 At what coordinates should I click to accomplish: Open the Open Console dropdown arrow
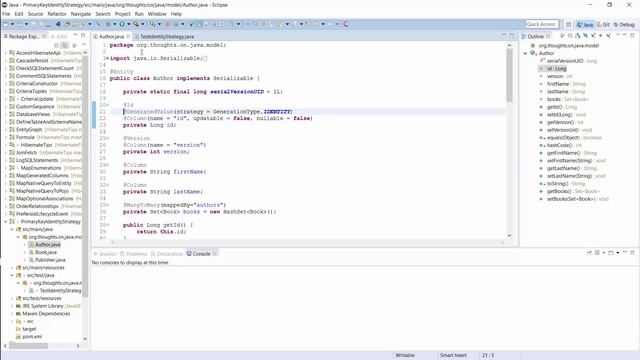(618, 253)
